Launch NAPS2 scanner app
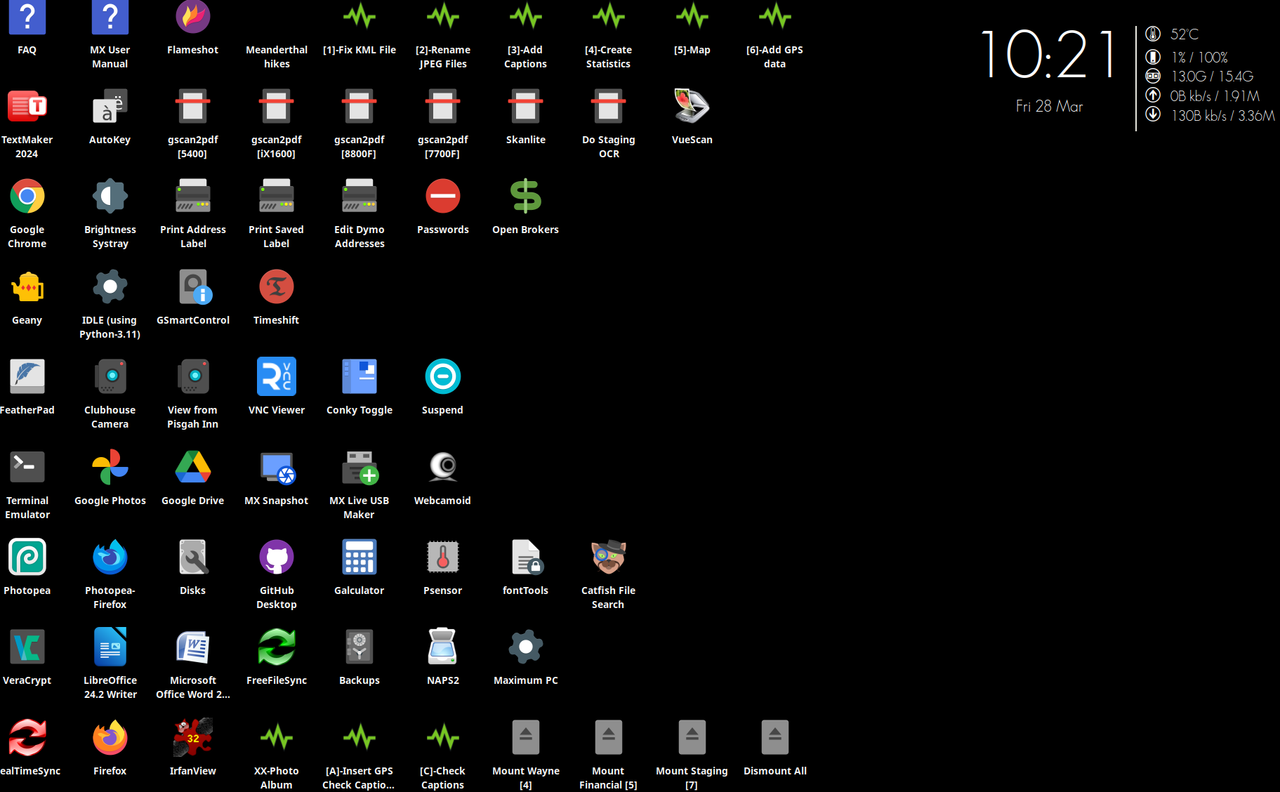 click(x=442, y=647)
